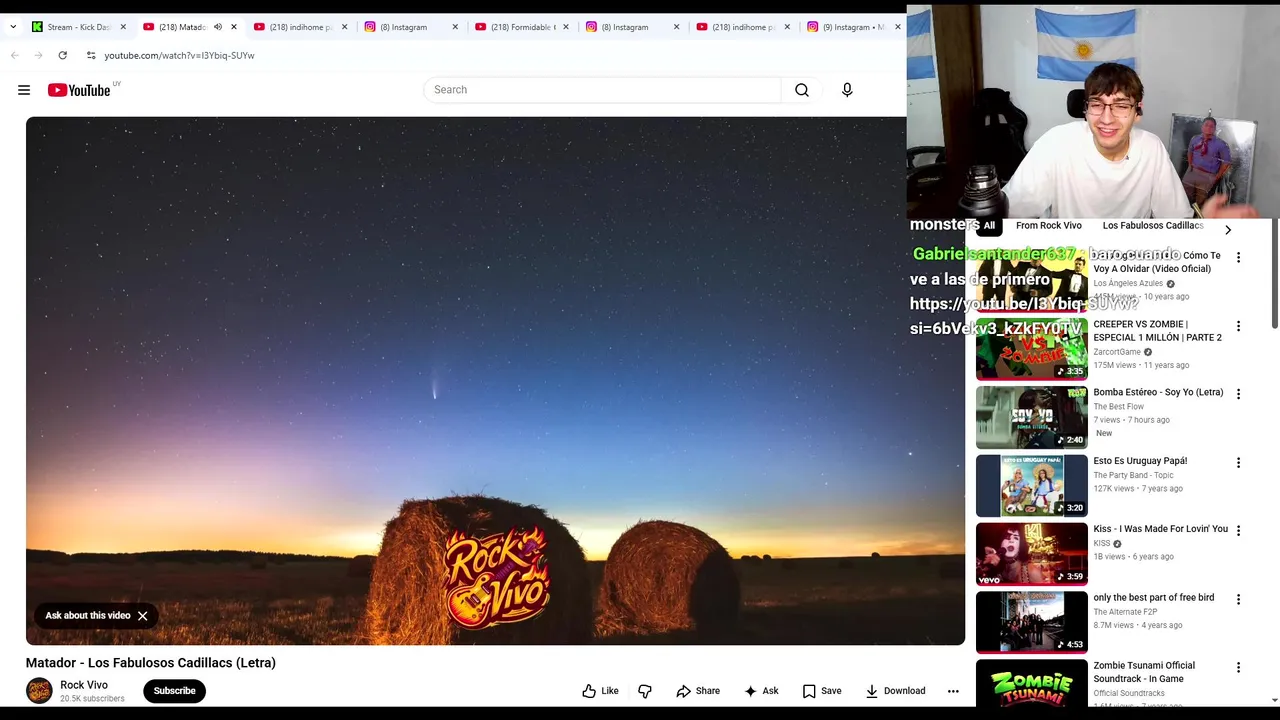Dismiss the 'Ask about this video' chip
Screen dimensions: 1280x720
[143, 616]
